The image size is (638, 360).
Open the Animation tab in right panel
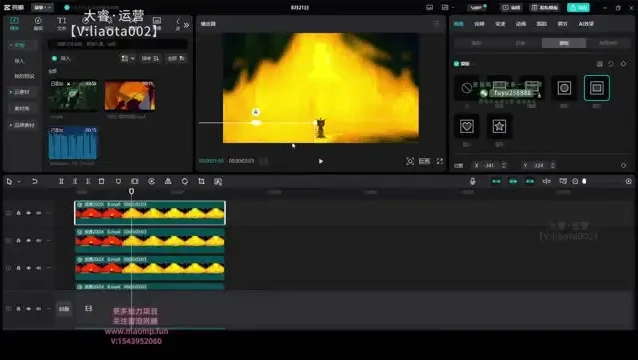click(x=521, y=24)
